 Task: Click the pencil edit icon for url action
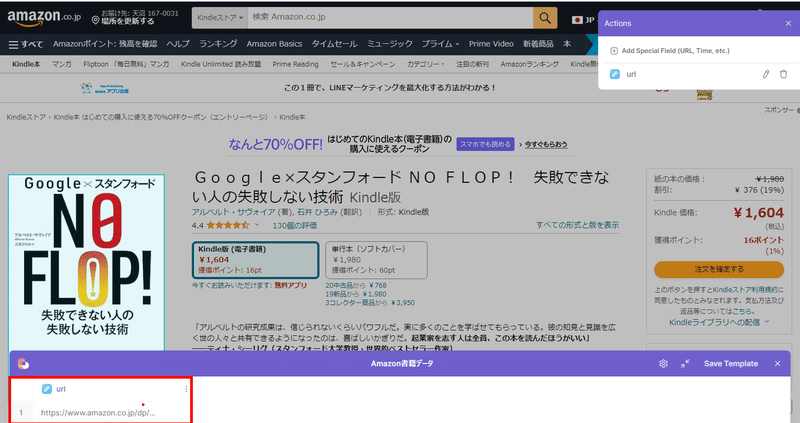(x=766, y=74)
